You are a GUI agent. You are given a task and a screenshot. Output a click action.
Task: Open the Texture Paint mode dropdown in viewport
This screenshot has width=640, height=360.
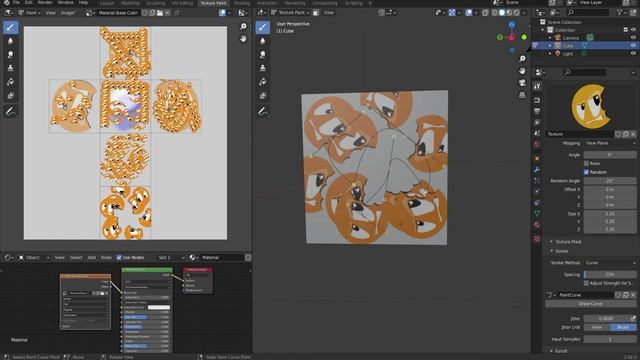(290, 13)
